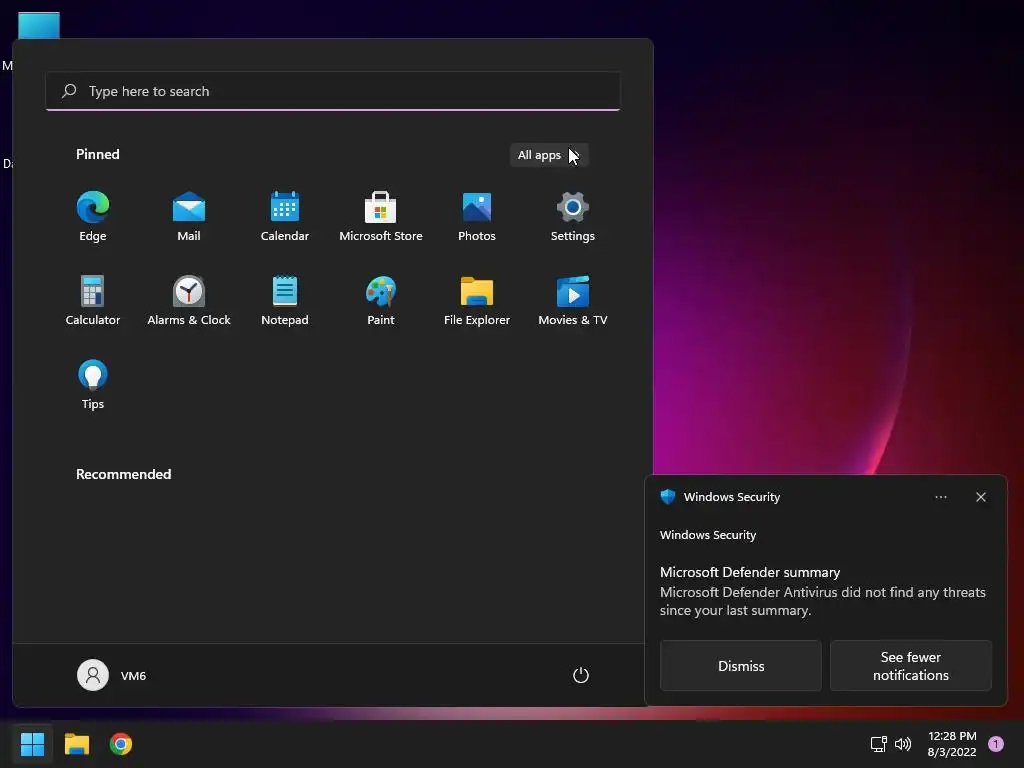Open File Explorer from the taskbar
The image size is (1024, 768).
76,744
